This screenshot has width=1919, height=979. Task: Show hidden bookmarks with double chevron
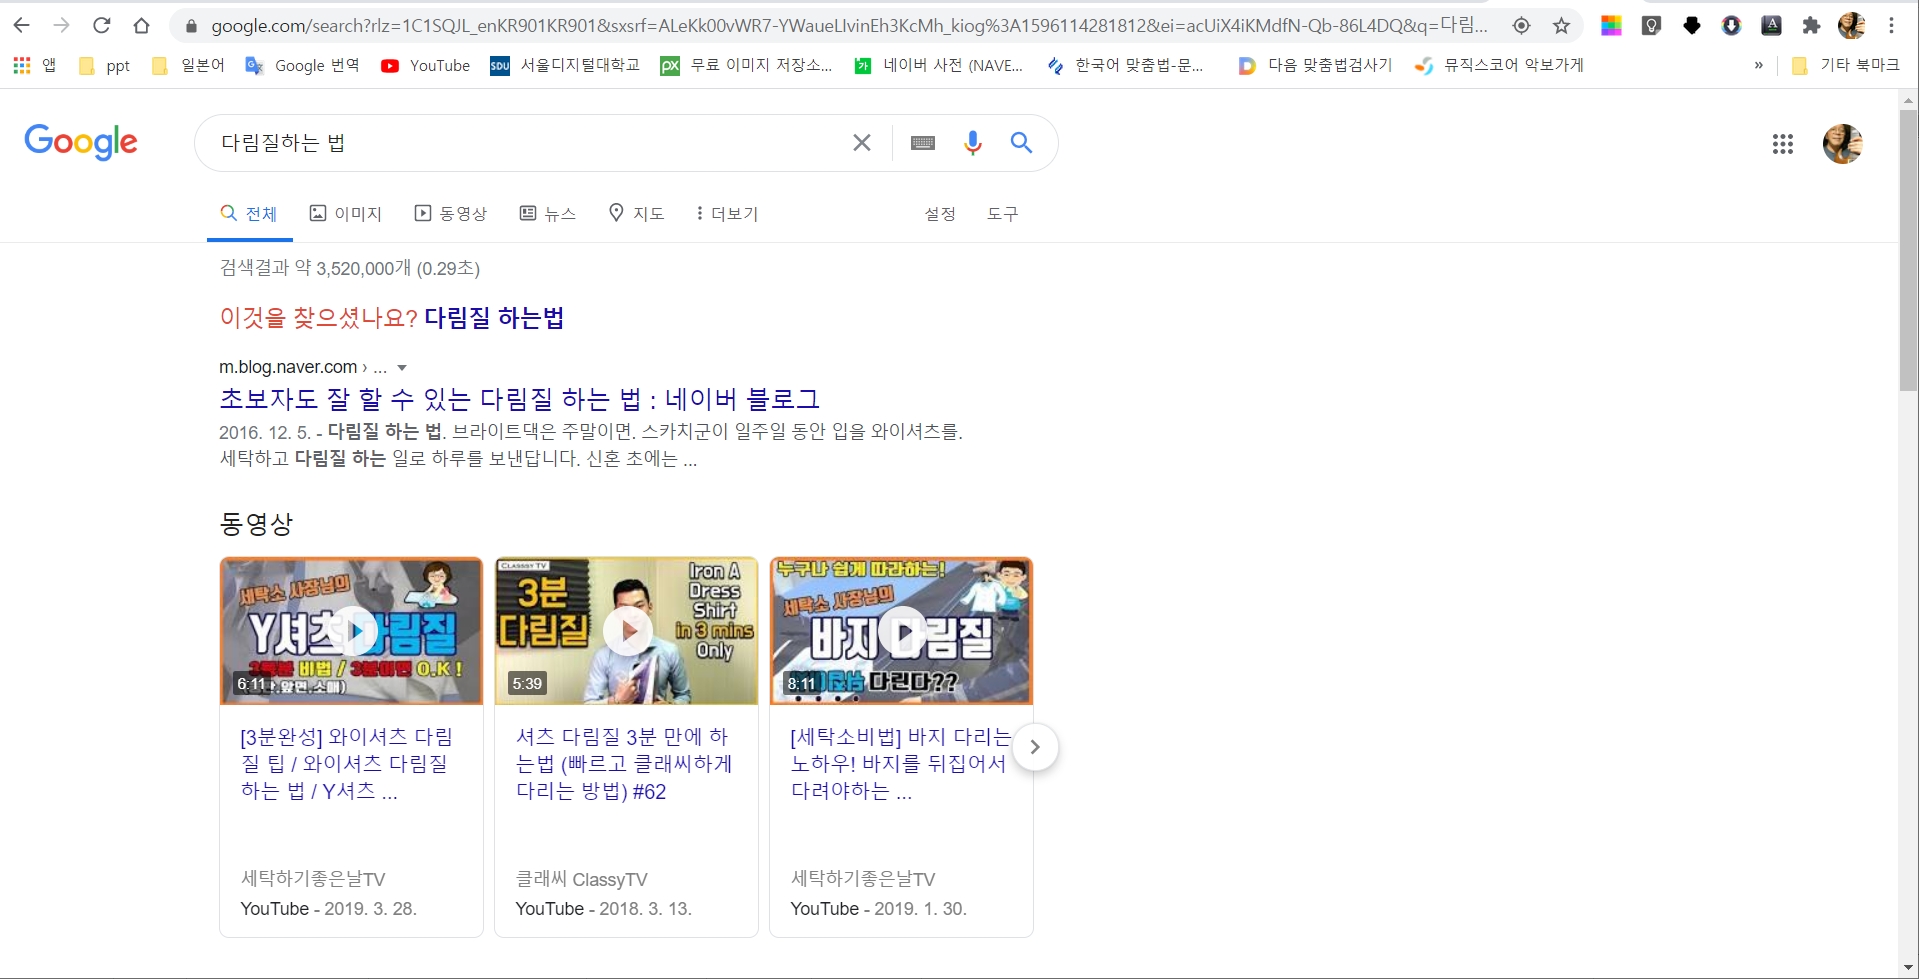pos(1758,66)
